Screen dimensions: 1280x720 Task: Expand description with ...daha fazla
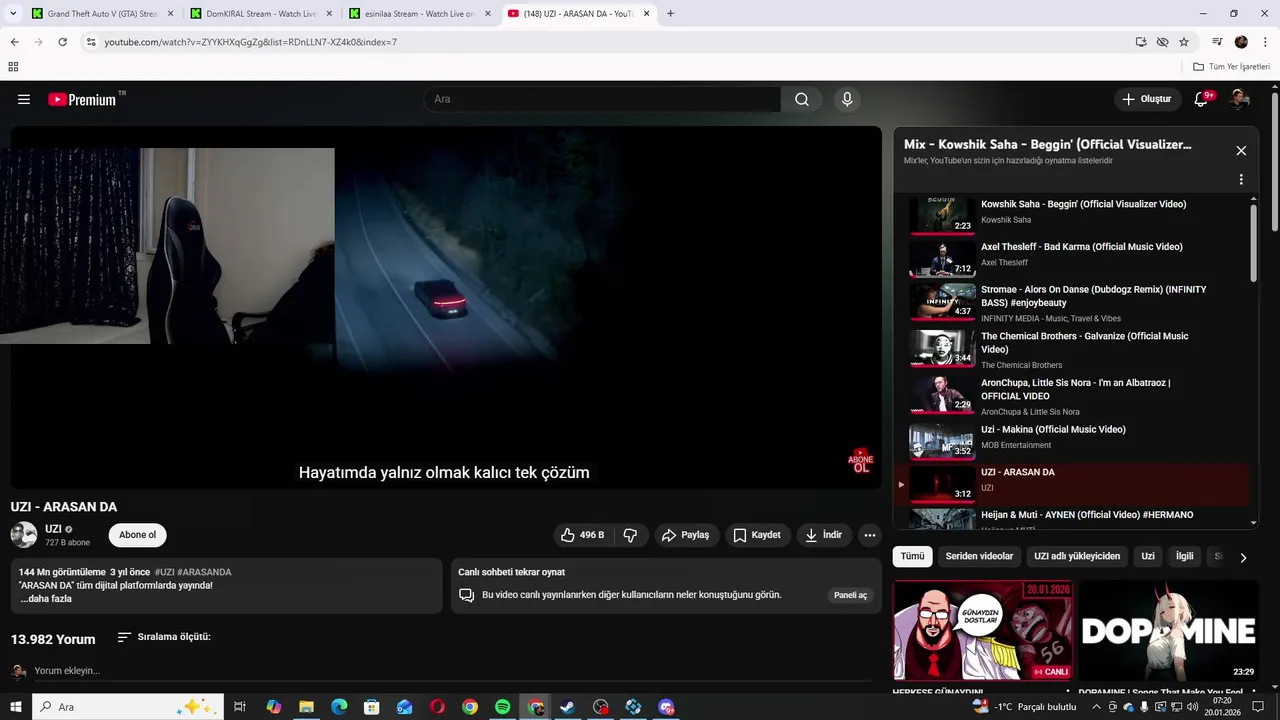(x=46, y=599)
